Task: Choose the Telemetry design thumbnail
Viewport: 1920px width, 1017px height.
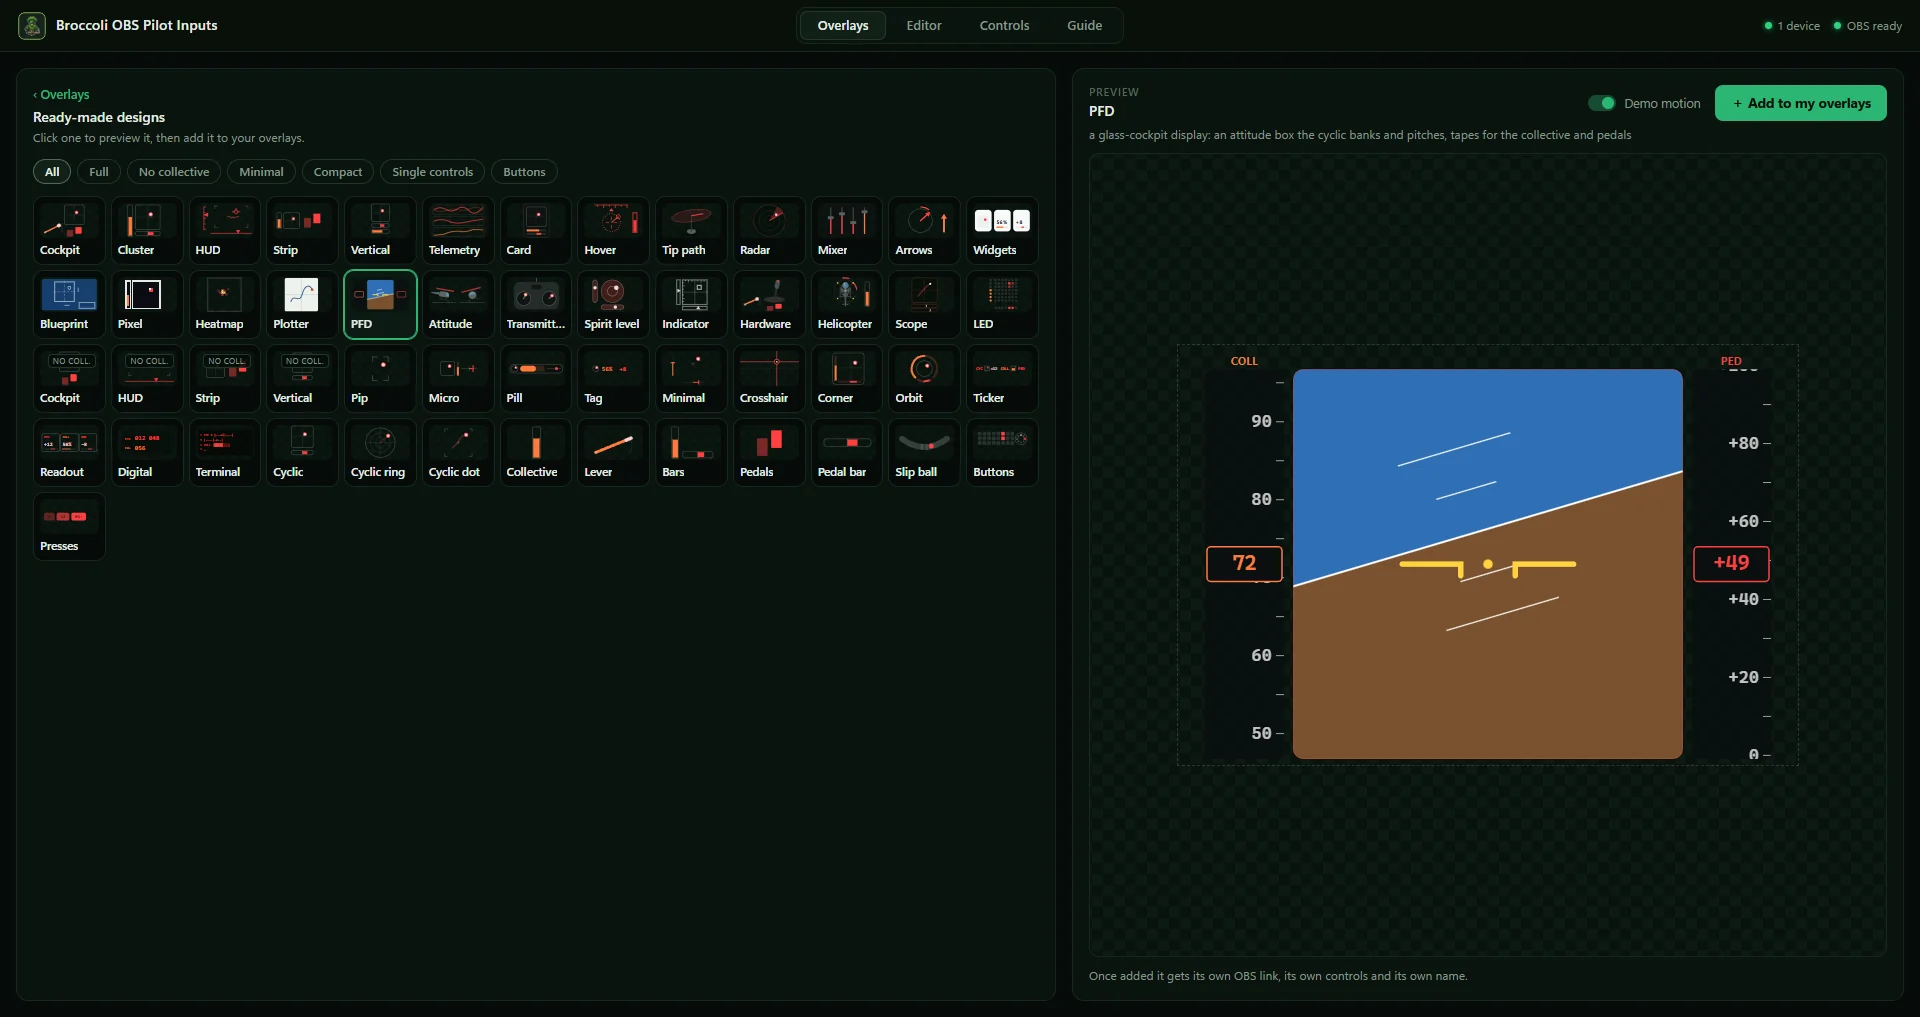Action: point(458,231)
